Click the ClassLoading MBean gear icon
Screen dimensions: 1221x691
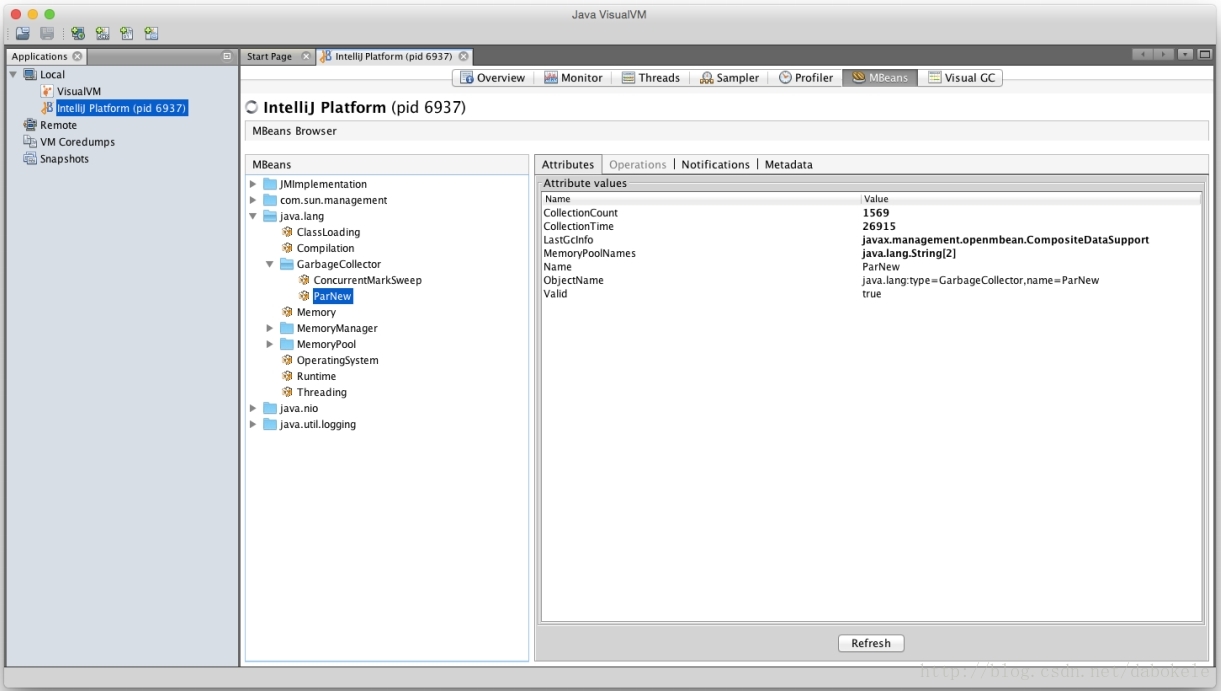click(288, 232)
